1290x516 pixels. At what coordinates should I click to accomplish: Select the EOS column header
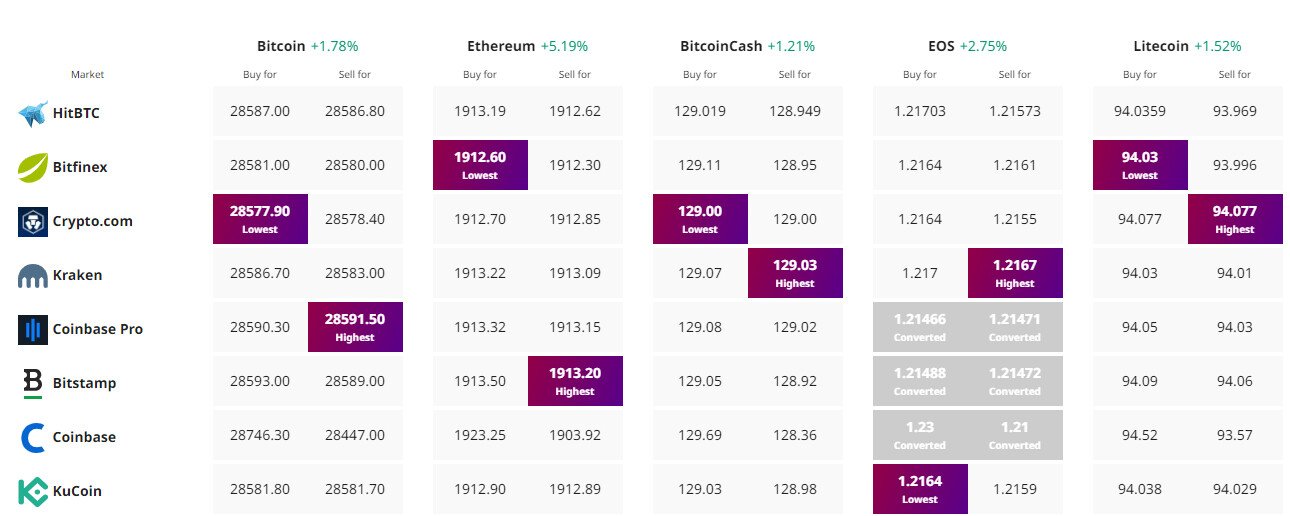[x=940, y=46]
